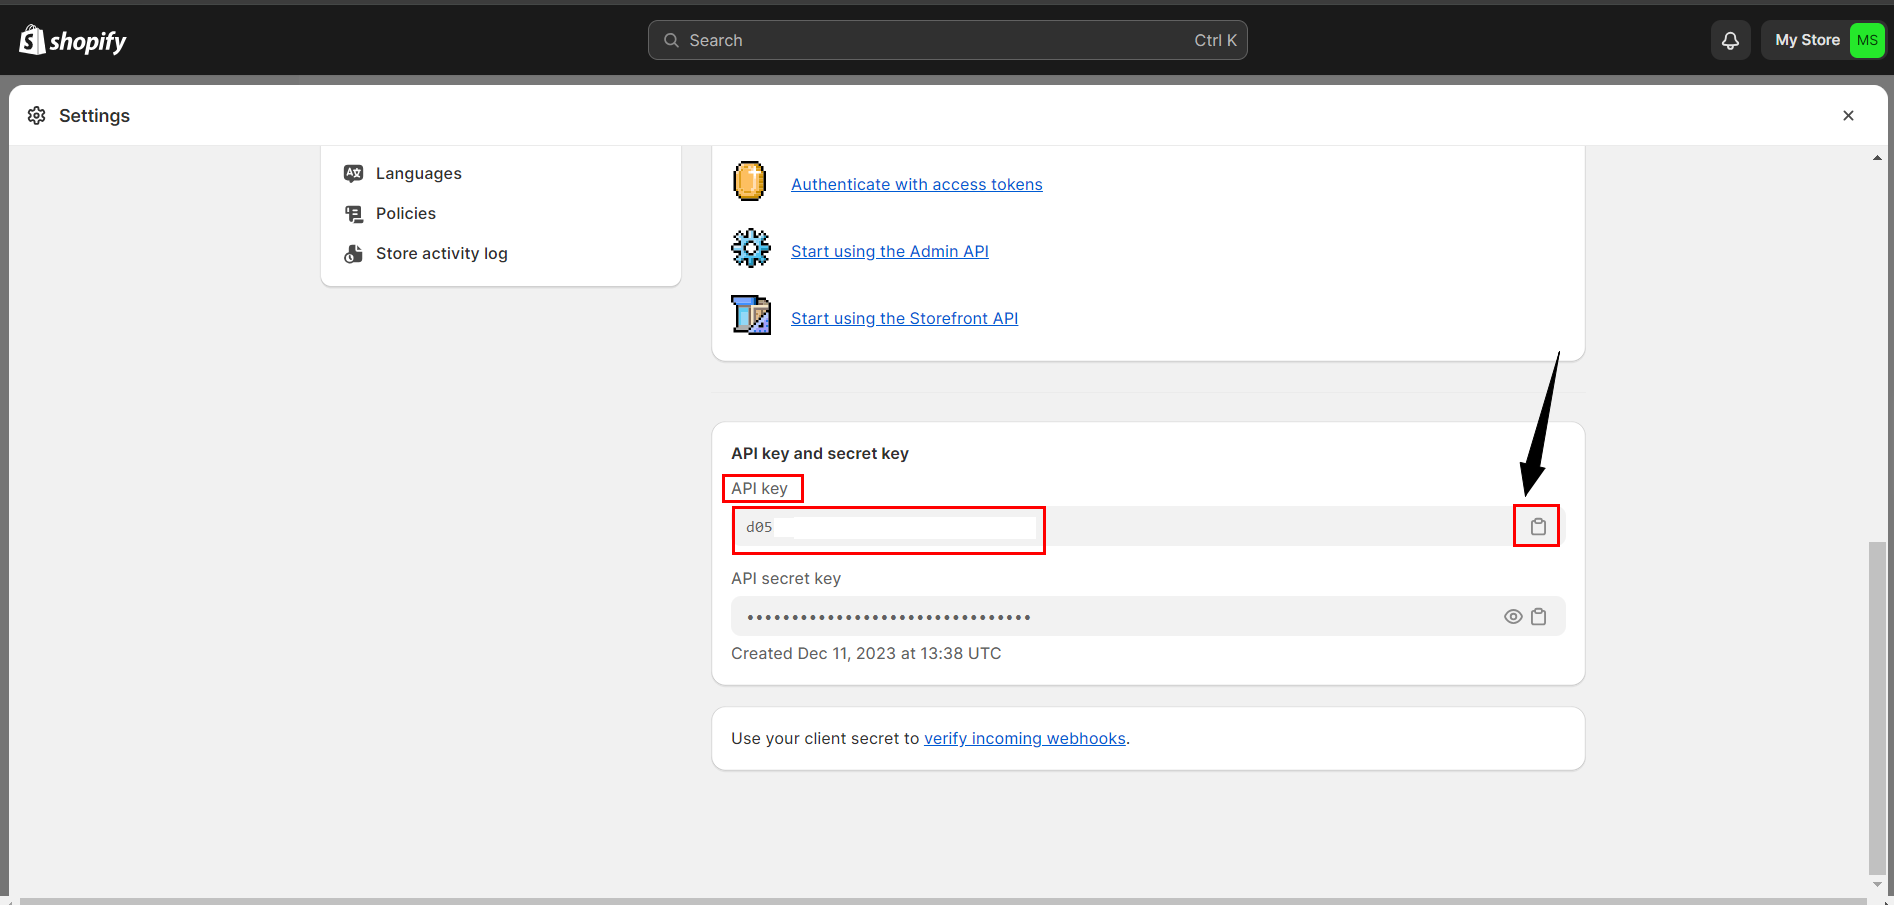
Task: Open the notifications bell
Action: click(1730, 41)
